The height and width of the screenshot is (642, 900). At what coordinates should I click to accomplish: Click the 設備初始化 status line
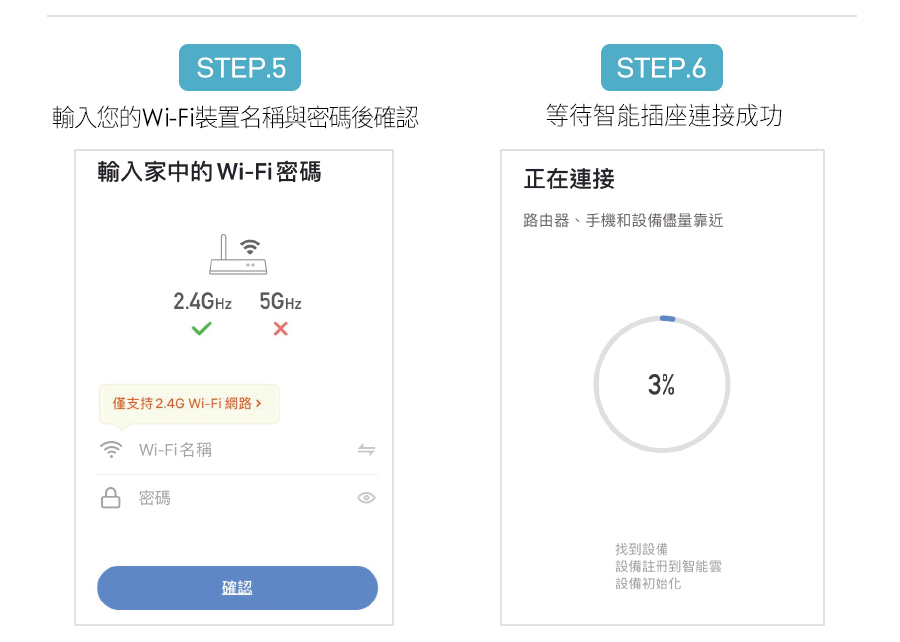click(x=648, y=583)
